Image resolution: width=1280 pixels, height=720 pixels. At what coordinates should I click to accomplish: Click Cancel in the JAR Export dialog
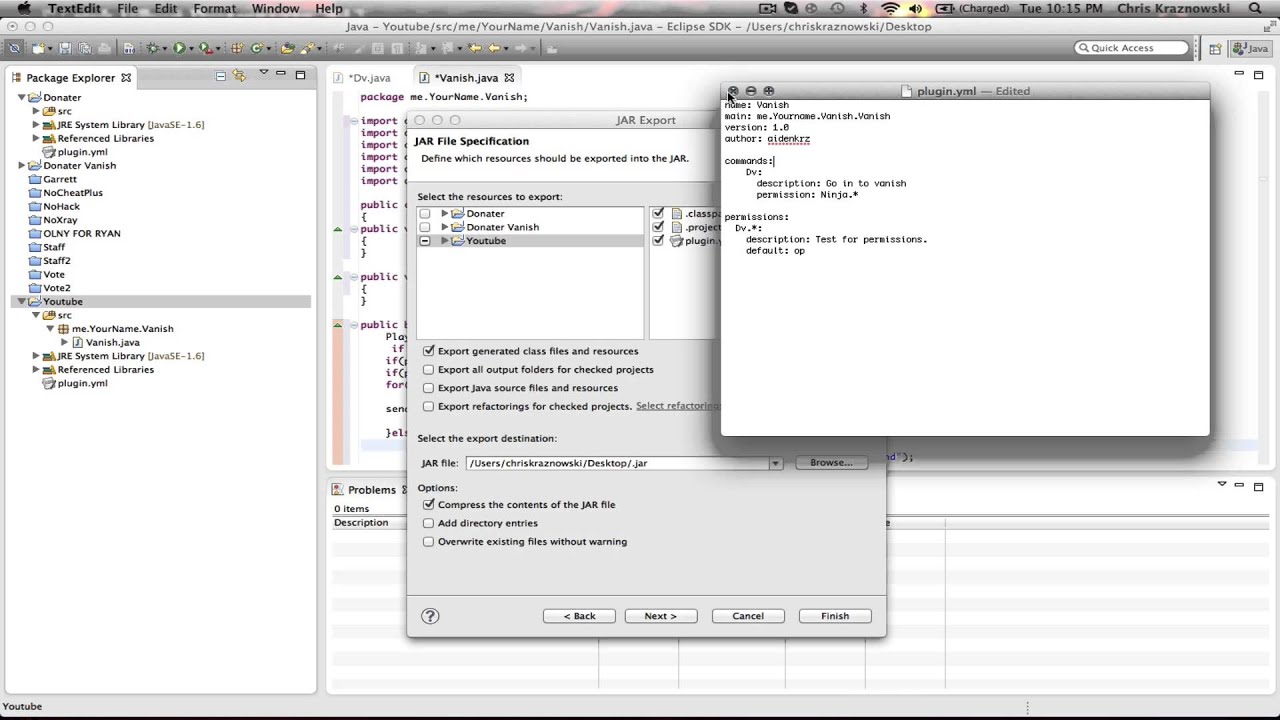(x=748, y=616)
